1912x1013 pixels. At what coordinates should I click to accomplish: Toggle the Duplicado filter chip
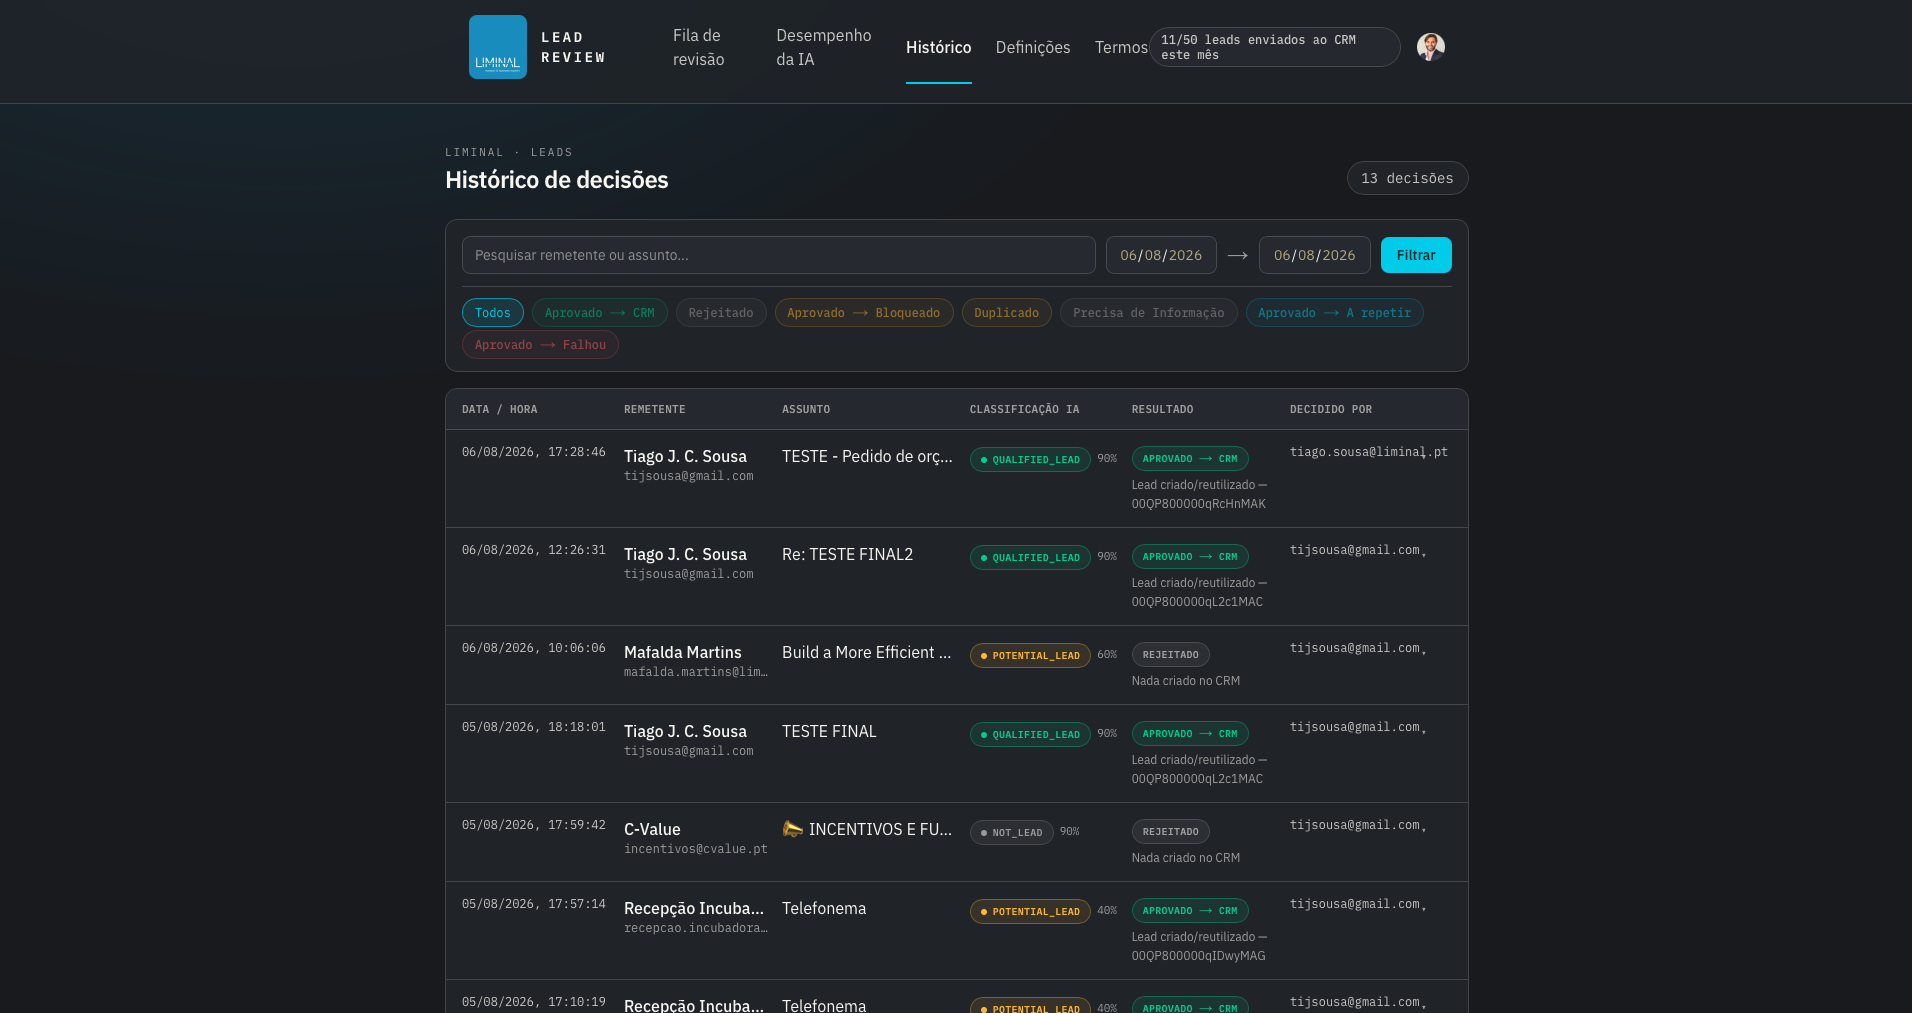pyautogui.click(x=1007, y=313)
